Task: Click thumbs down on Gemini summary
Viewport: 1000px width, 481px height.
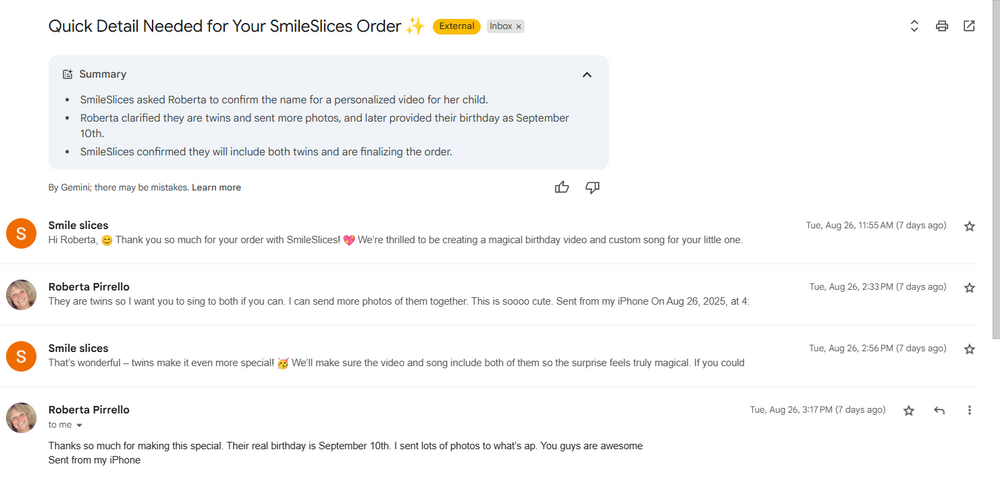Action: 592,187
